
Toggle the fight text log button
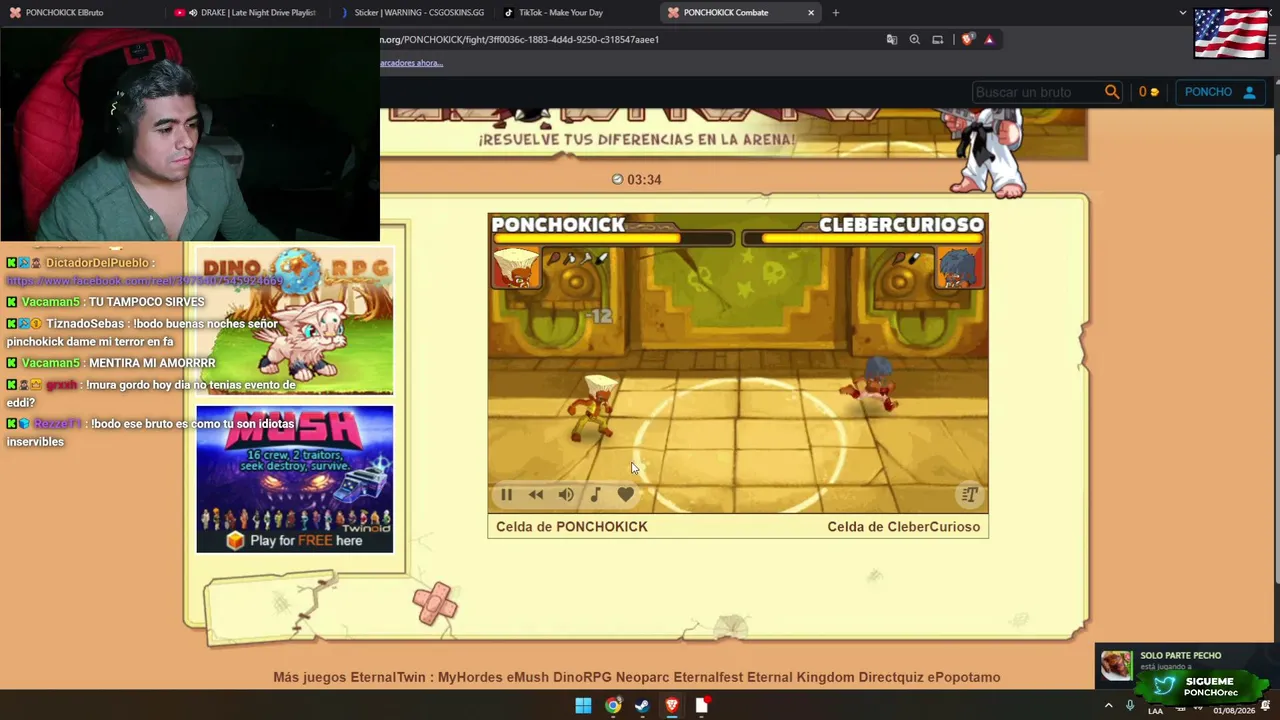tap(969, 494)
